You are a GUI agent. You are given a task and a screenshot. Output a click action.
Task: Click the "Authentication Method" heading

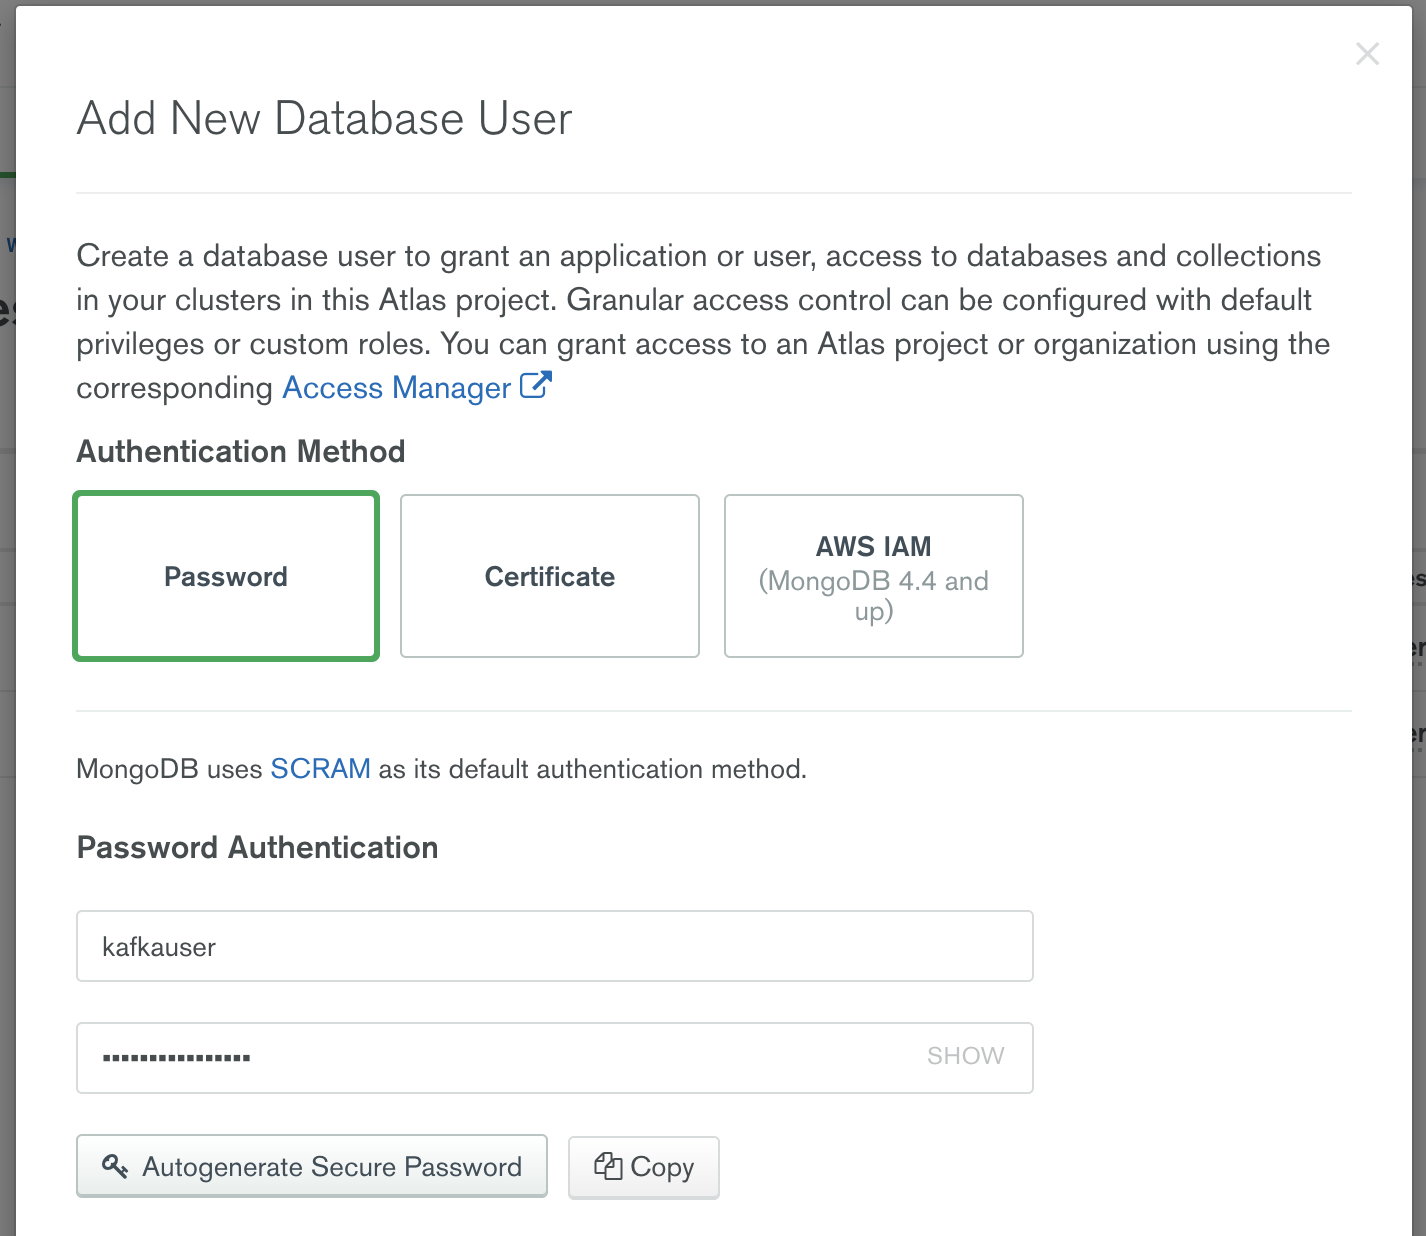tap(241, 452)
